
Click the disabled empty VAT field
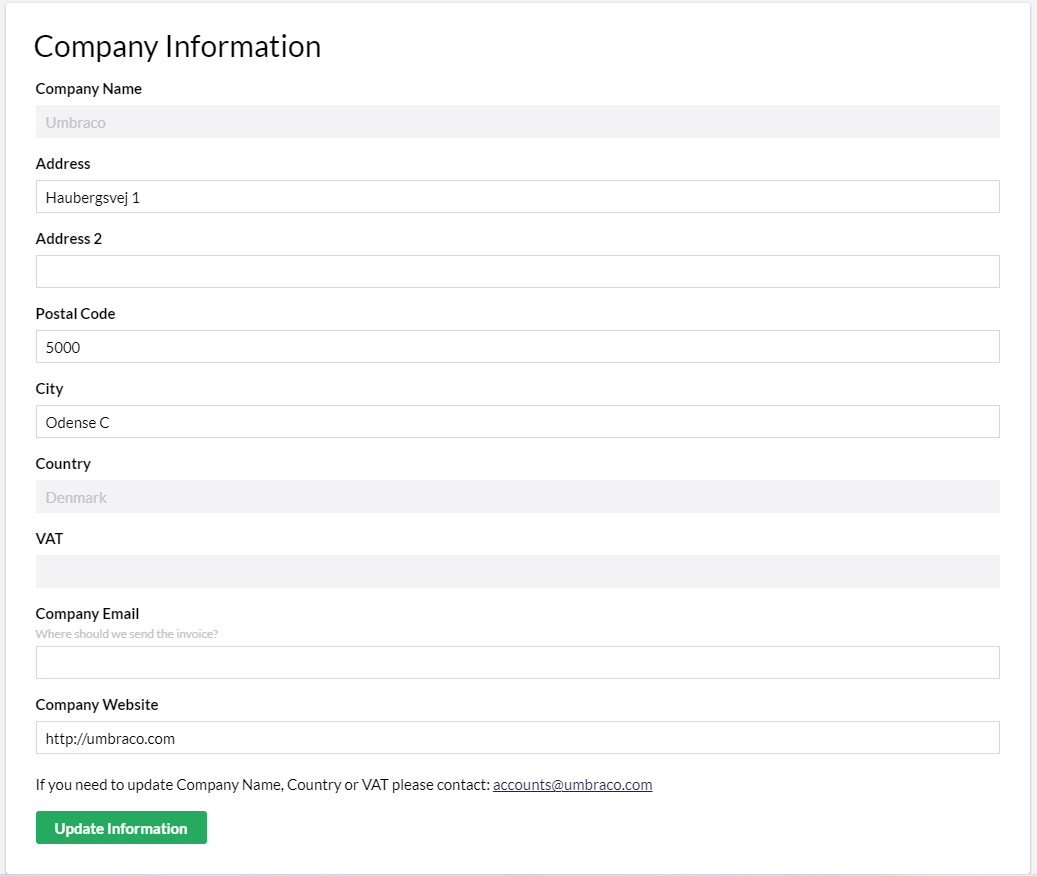pyautogui.click(x=517, y=572)
